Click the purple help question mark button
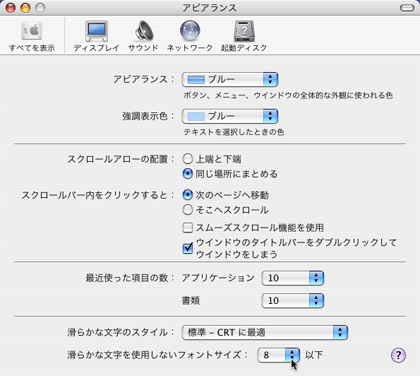The width and height of the screenshot is (420, 376). [398, 355]
